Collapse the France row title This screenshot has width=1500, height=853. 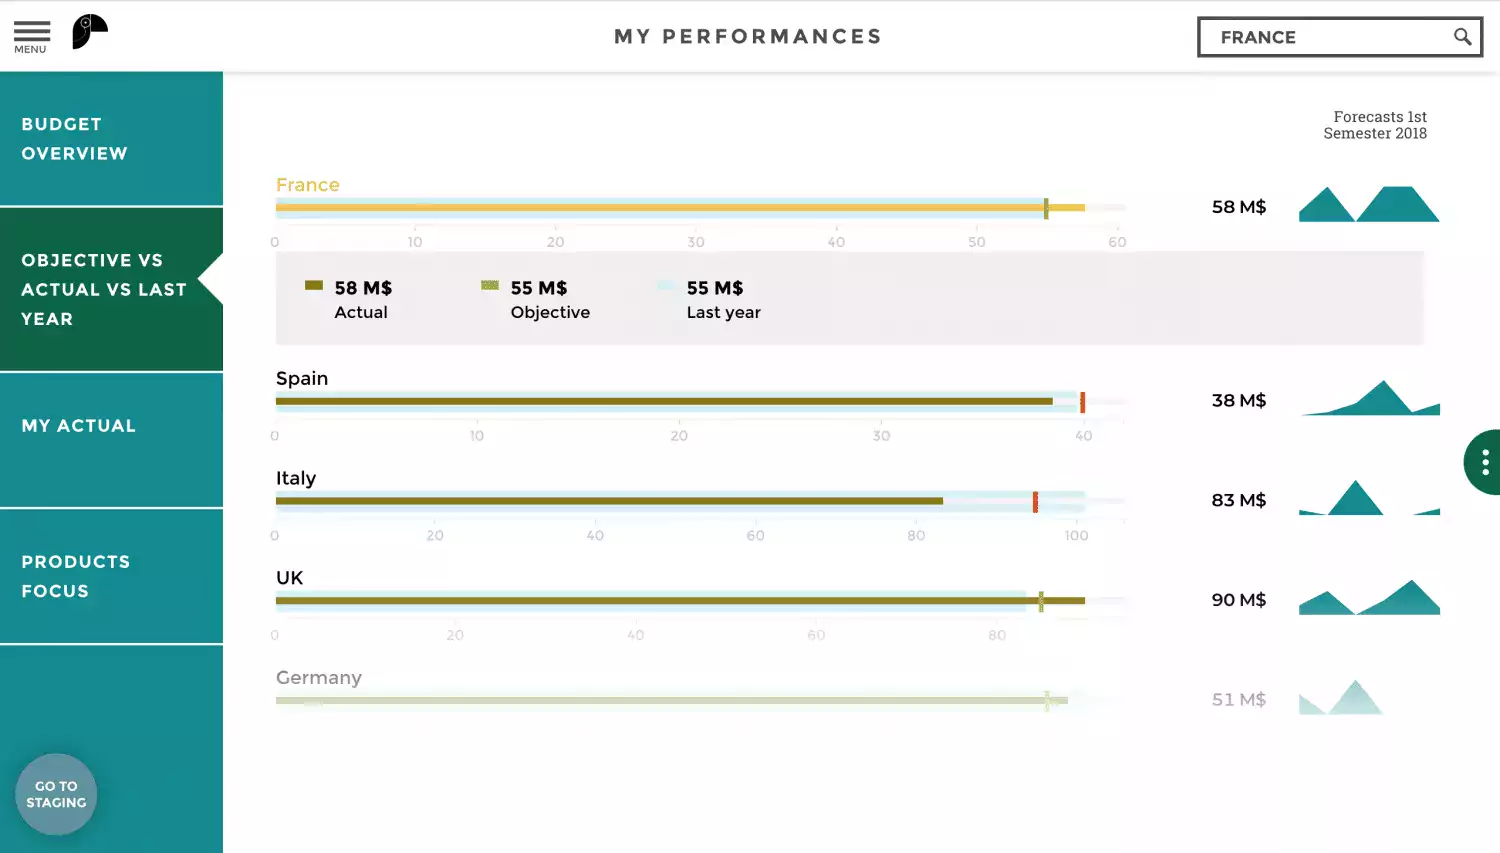[x=308, y=185]
